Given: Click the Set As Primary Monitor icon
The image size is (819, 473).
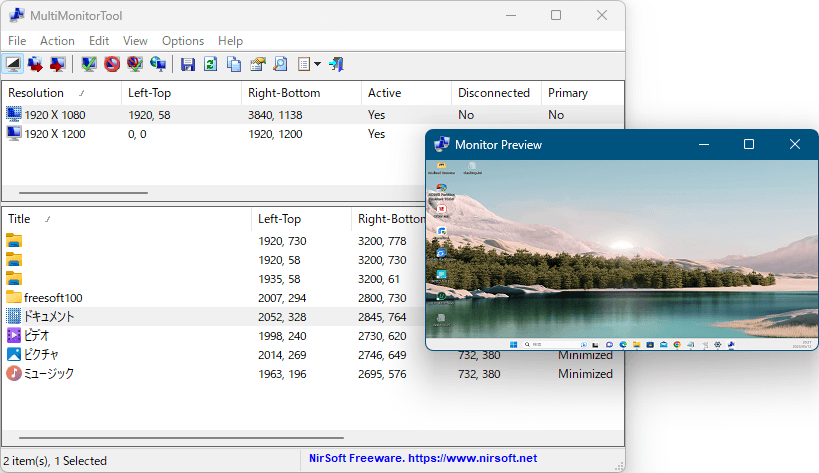Looking at the screenshot, I should (x=158, y=64).
